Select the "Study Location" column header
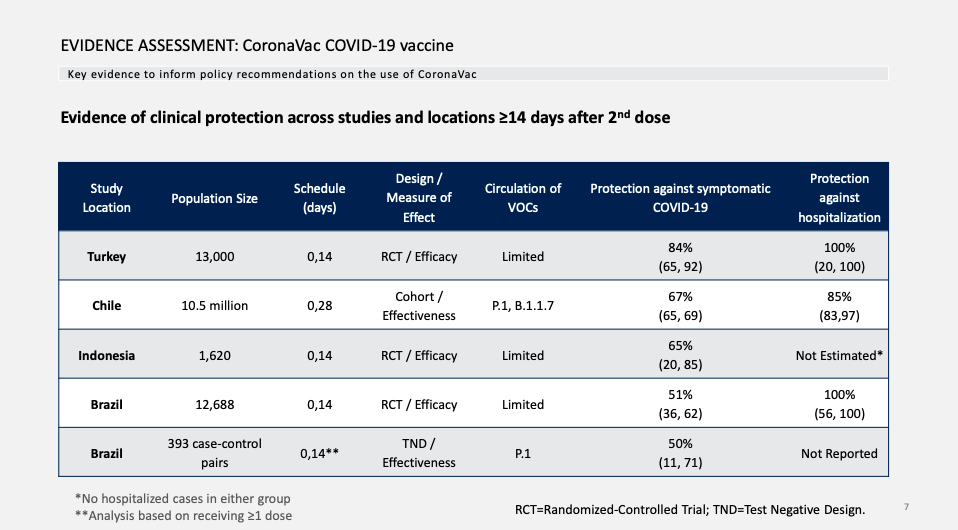The image size is (958, 530). click(x=107, y=198)
